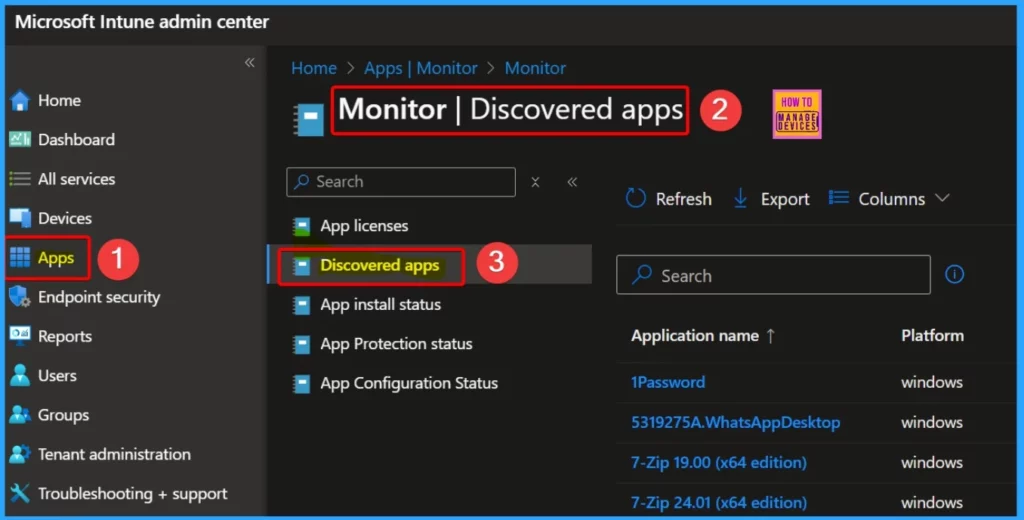Image resolution: width=1024 pixels, height=520 pixels.
Task: Click the Reports icon in the sidebar
Action: pos(20,336)
